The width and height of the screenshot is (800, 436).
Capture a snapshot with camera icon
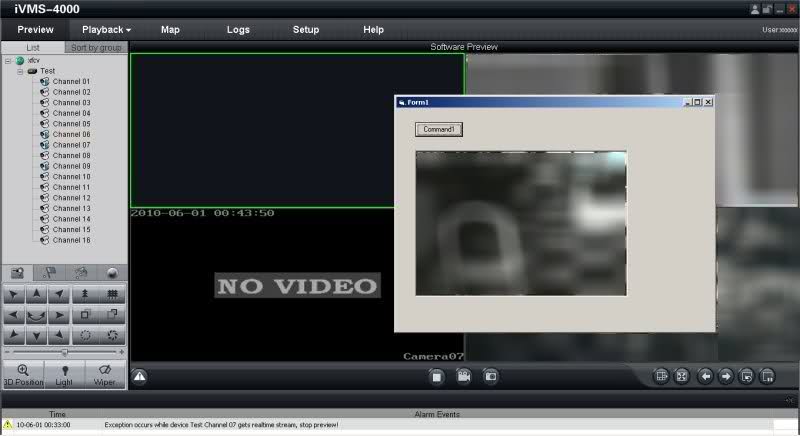tap(491, 376)
